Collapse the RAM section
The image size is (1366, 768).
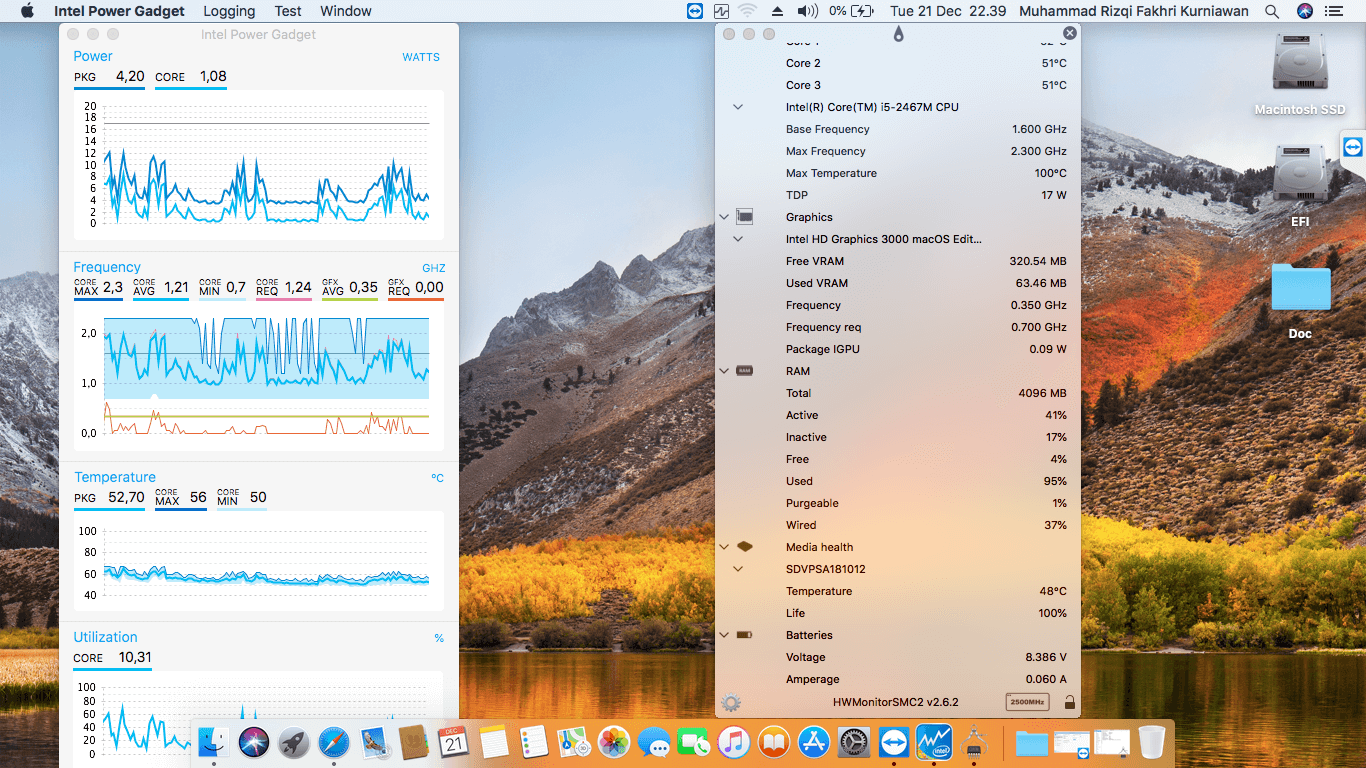tap(724, 371)
